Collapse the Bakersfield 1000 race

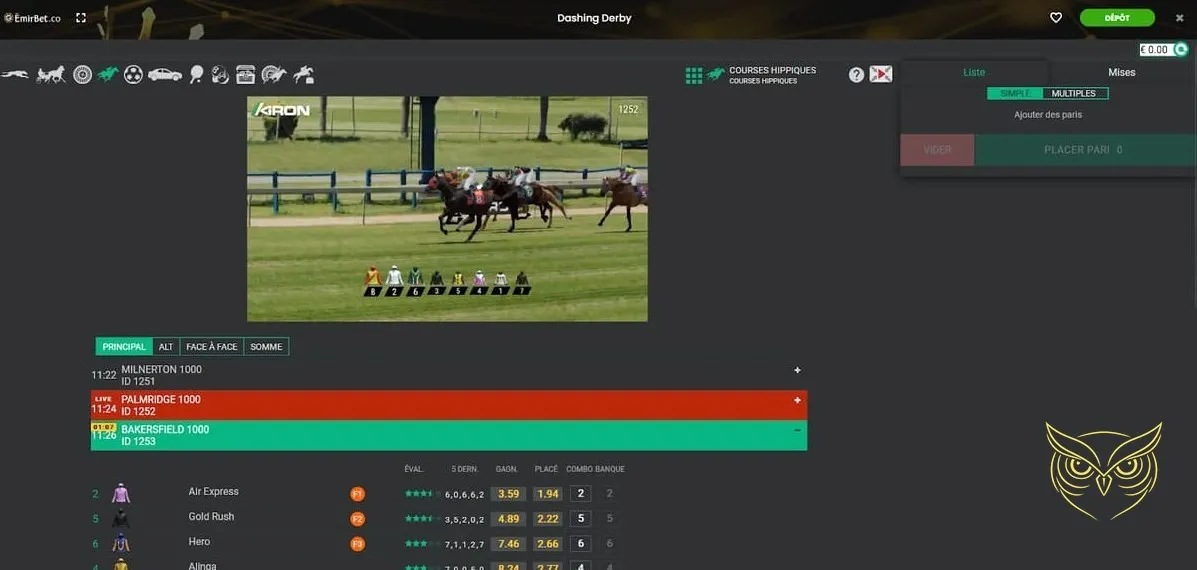tap(797, 430)
